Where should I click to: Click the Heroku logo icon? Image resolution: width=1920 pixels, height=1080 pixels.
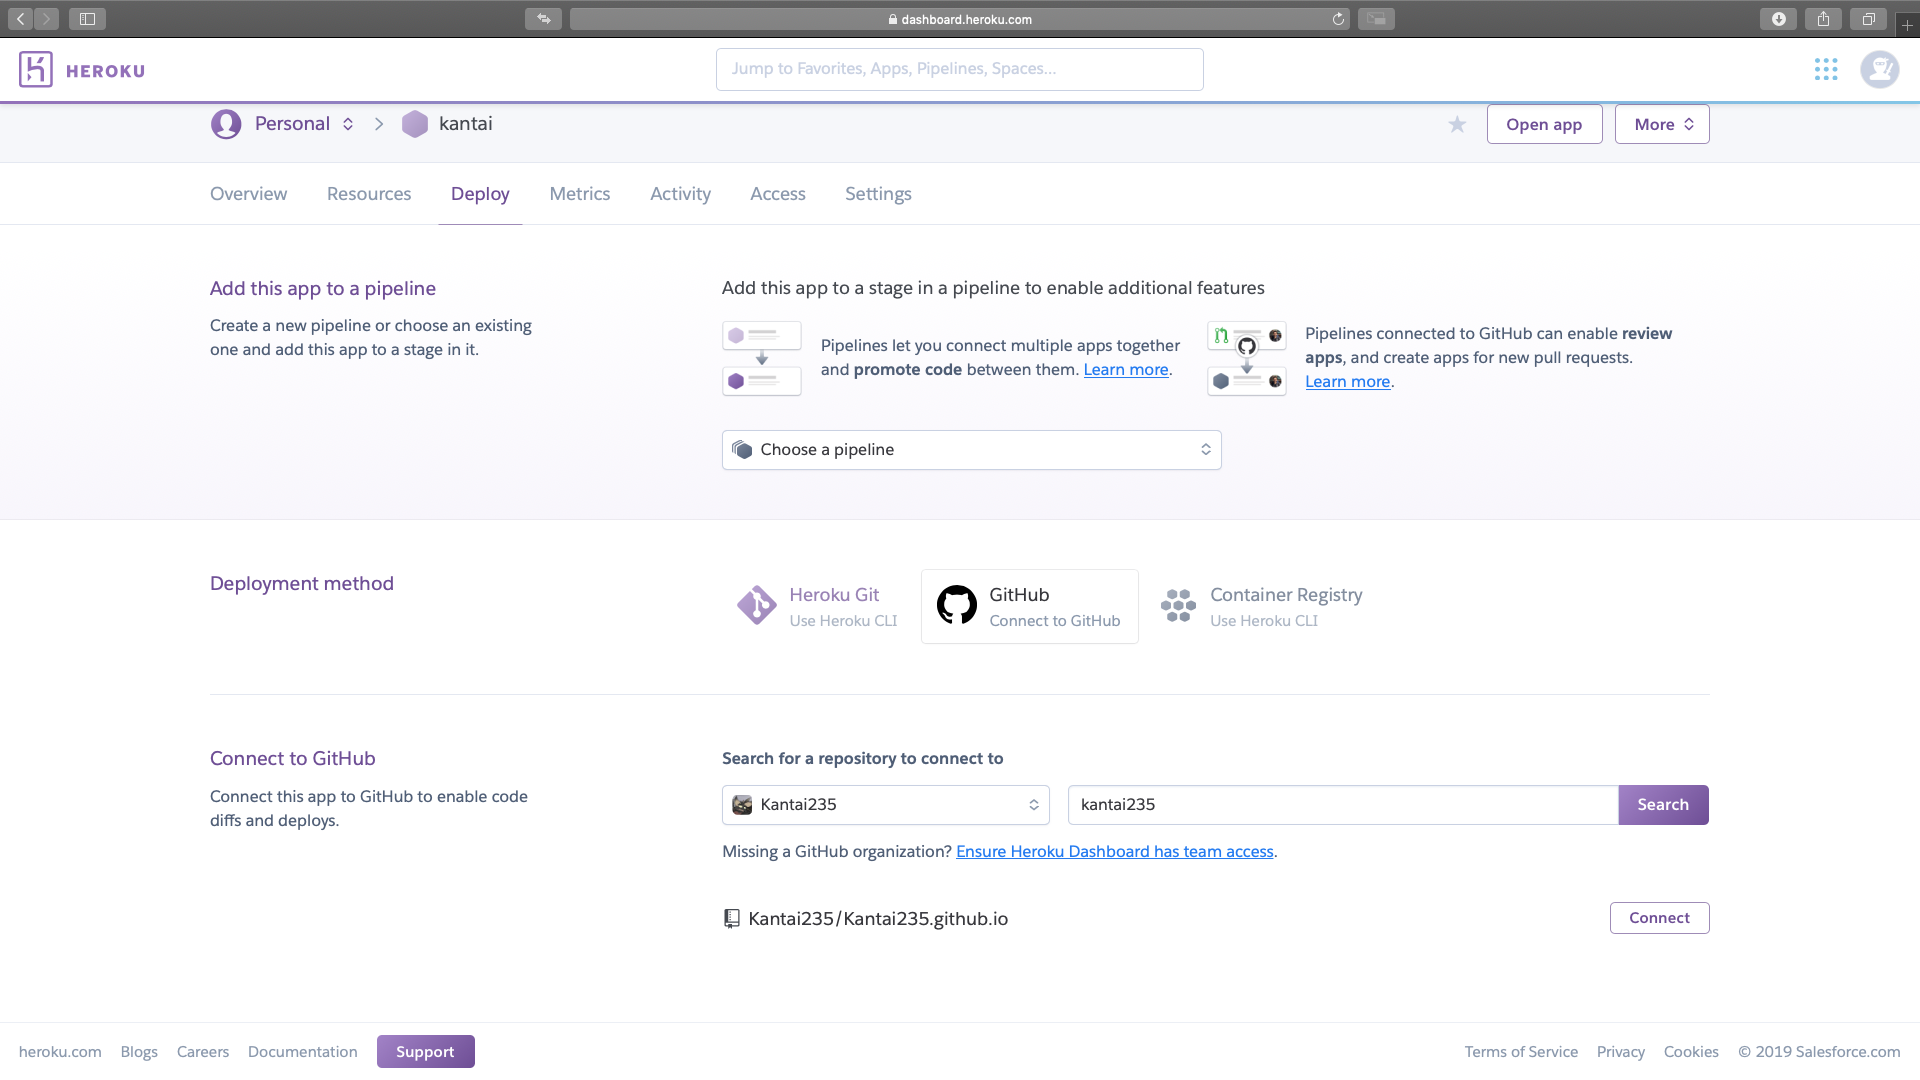(36, 69)
